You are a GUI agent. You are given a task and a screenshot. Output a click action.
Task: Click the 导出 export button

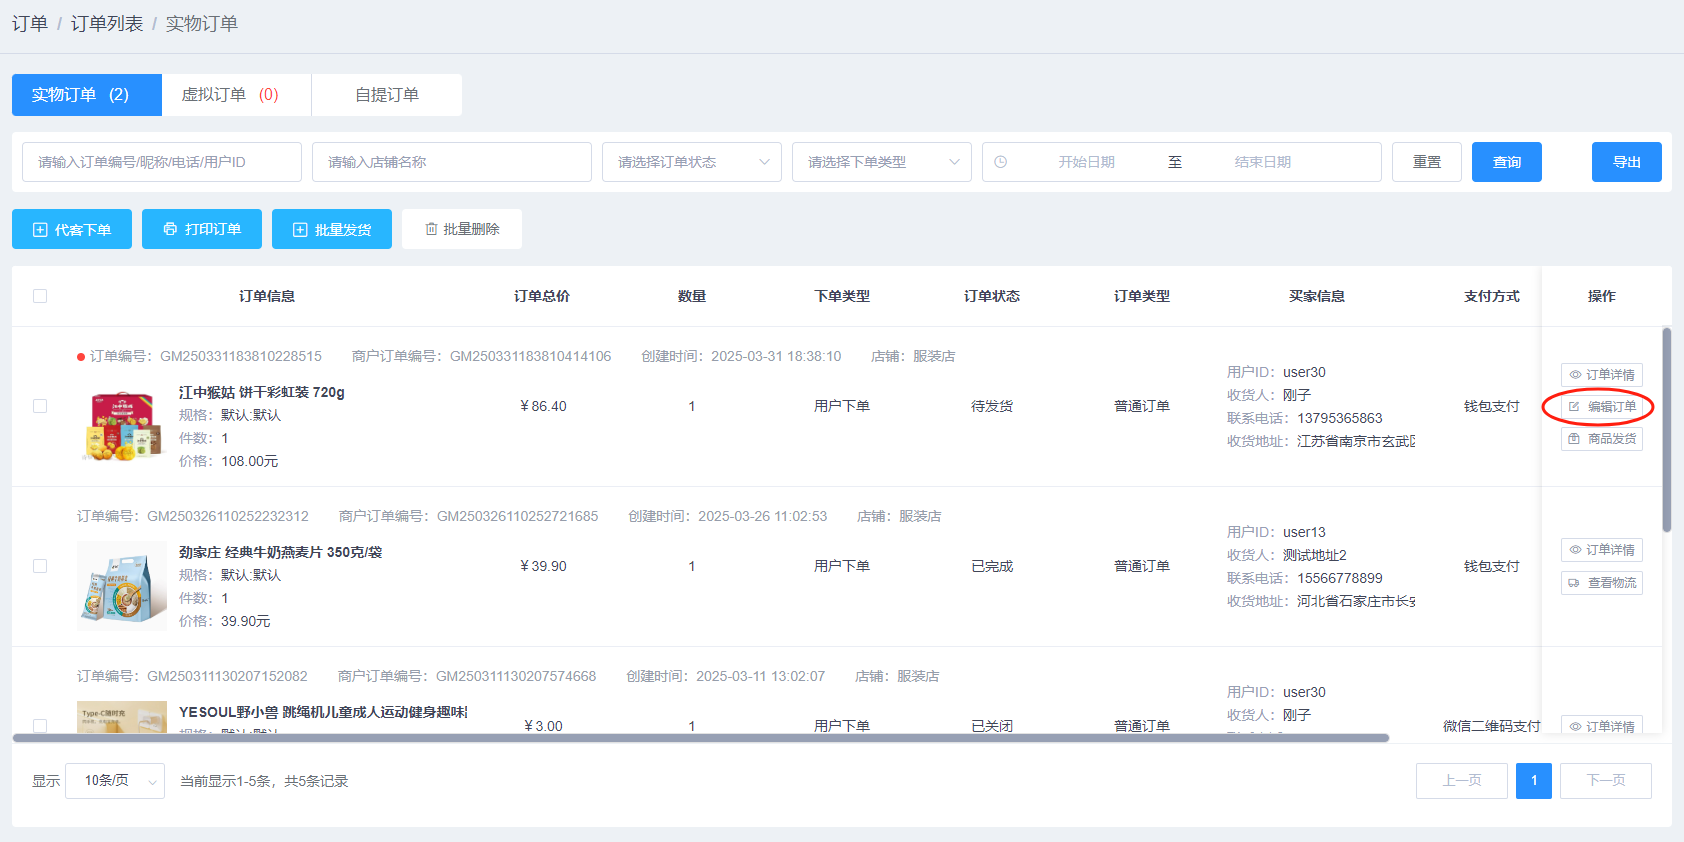1627,162
